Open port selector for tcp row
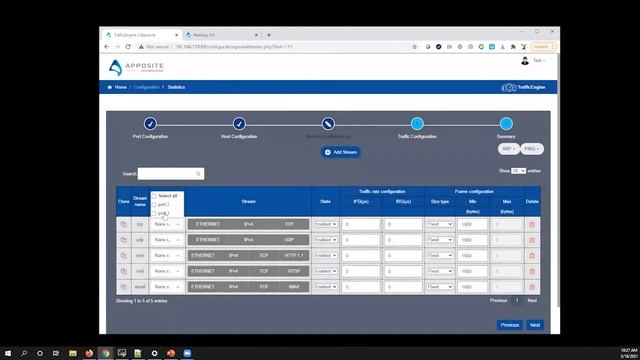 [167, 224]
